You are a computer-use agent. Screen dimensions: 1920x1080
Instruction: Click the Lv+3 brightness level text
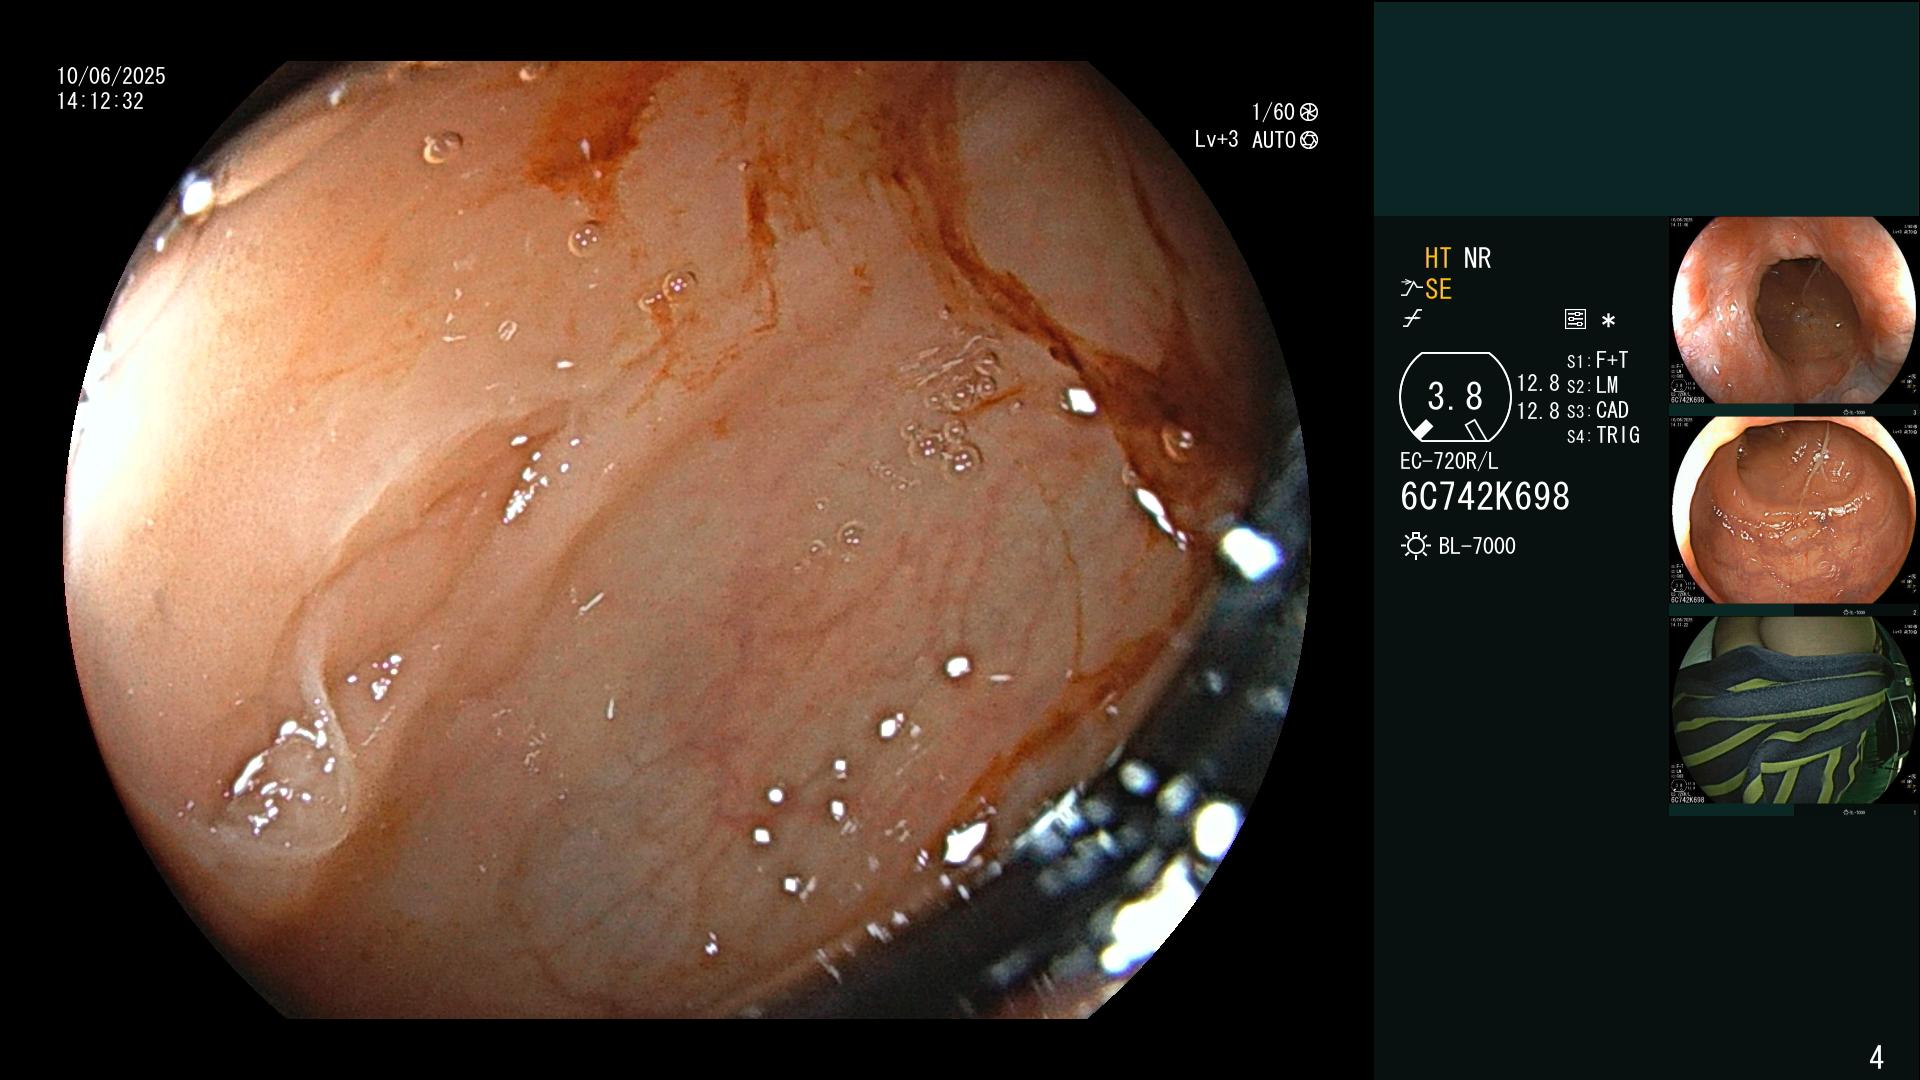pos(1216,140)
